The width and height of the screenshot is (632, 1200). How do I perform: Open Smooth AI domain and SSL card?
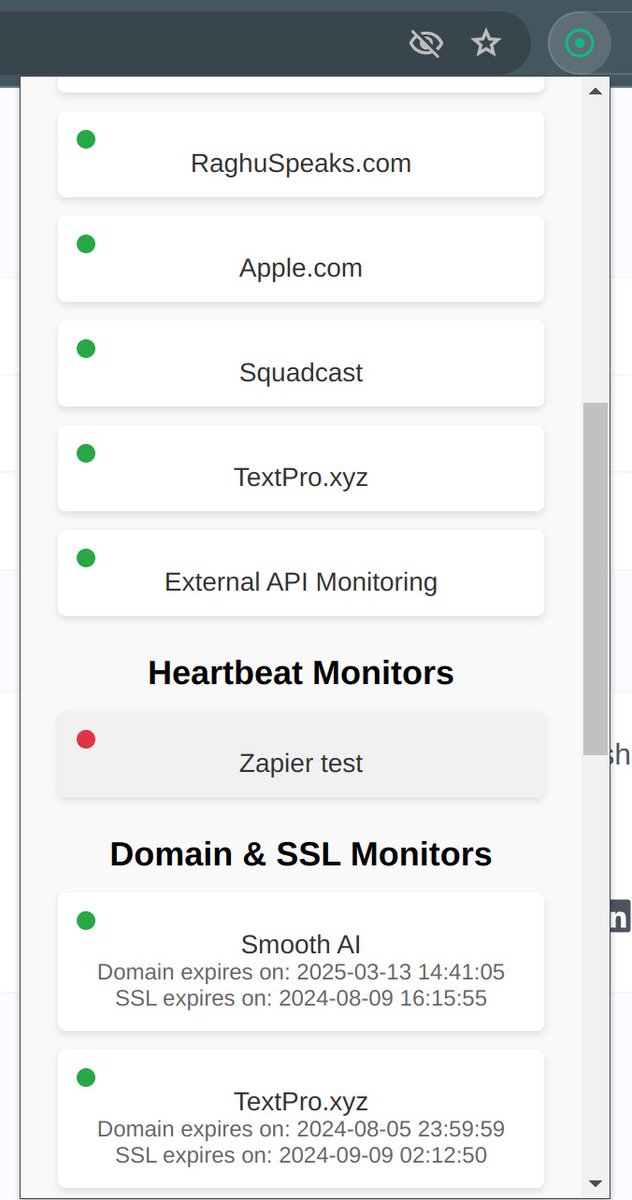tap(301, 961)
